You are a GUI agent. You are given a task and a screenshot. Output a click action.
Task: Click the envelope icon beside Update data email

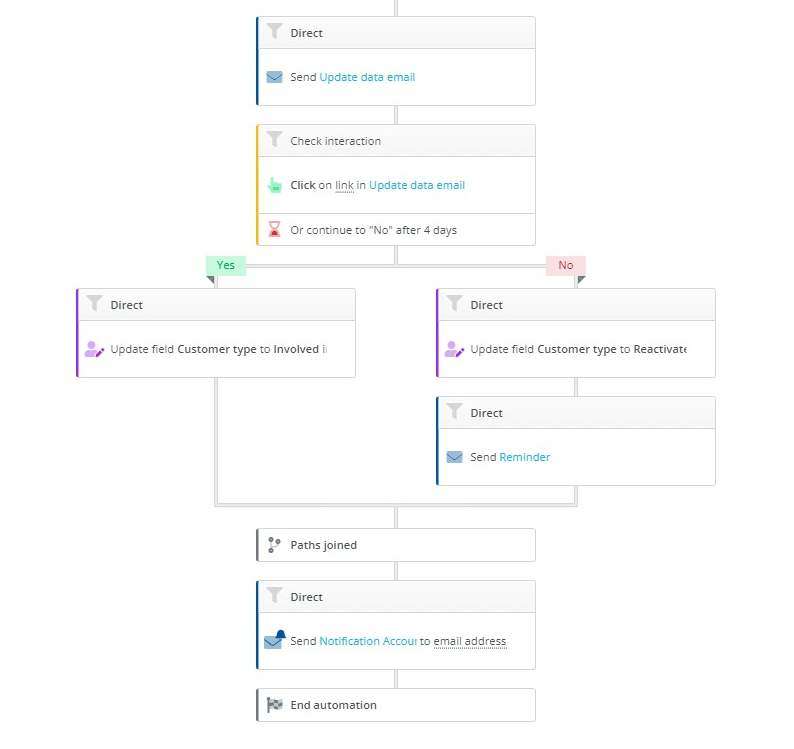tap(274, 77)
